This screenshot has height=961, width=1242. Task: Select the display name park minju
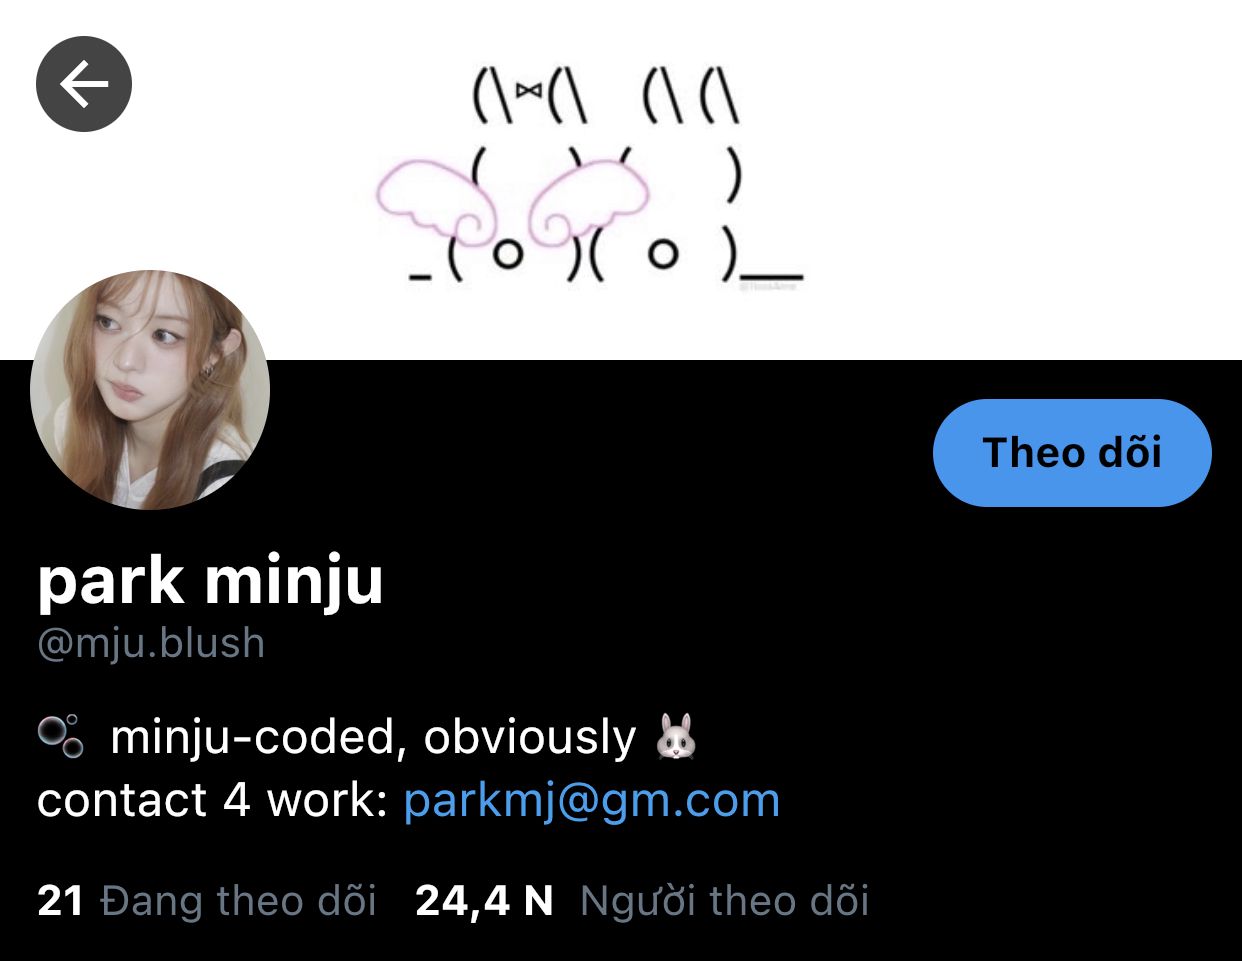pyautogui.click(x=210, y=581)
